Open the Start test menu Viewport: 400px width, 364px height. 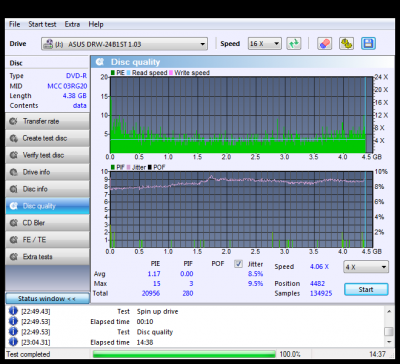[x=42, y=24]
